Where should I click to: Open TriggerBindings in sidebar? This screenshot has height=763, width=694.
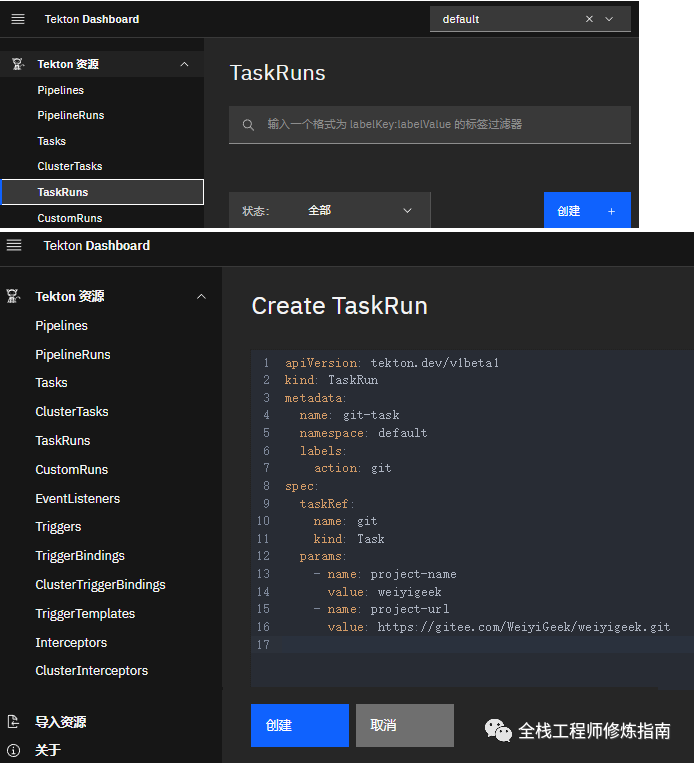point(80,556)
